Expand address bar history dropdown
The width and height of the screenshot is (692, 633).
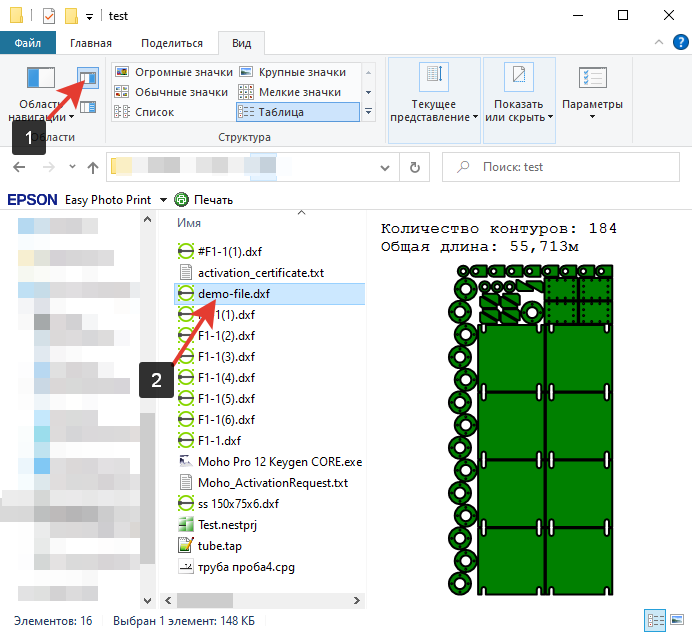point(385,168)
